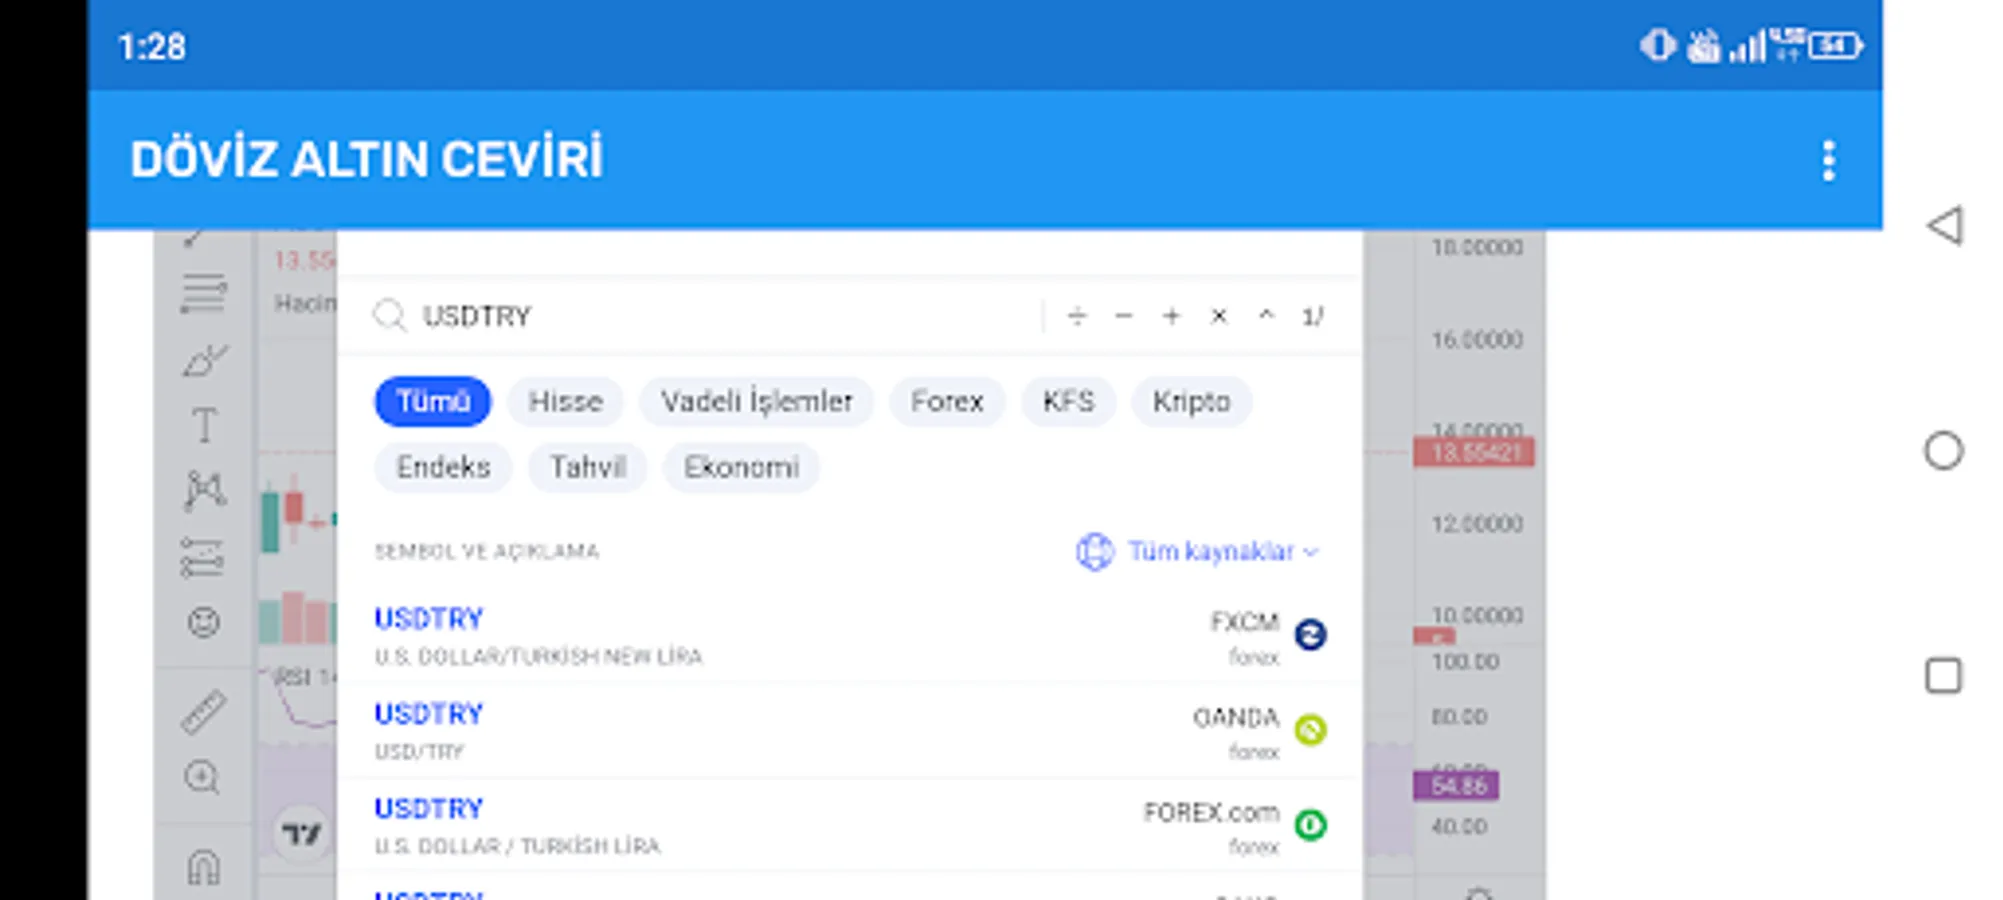Select the Tahvil filter chip
2003x900 pixels.
pos(588,467)
